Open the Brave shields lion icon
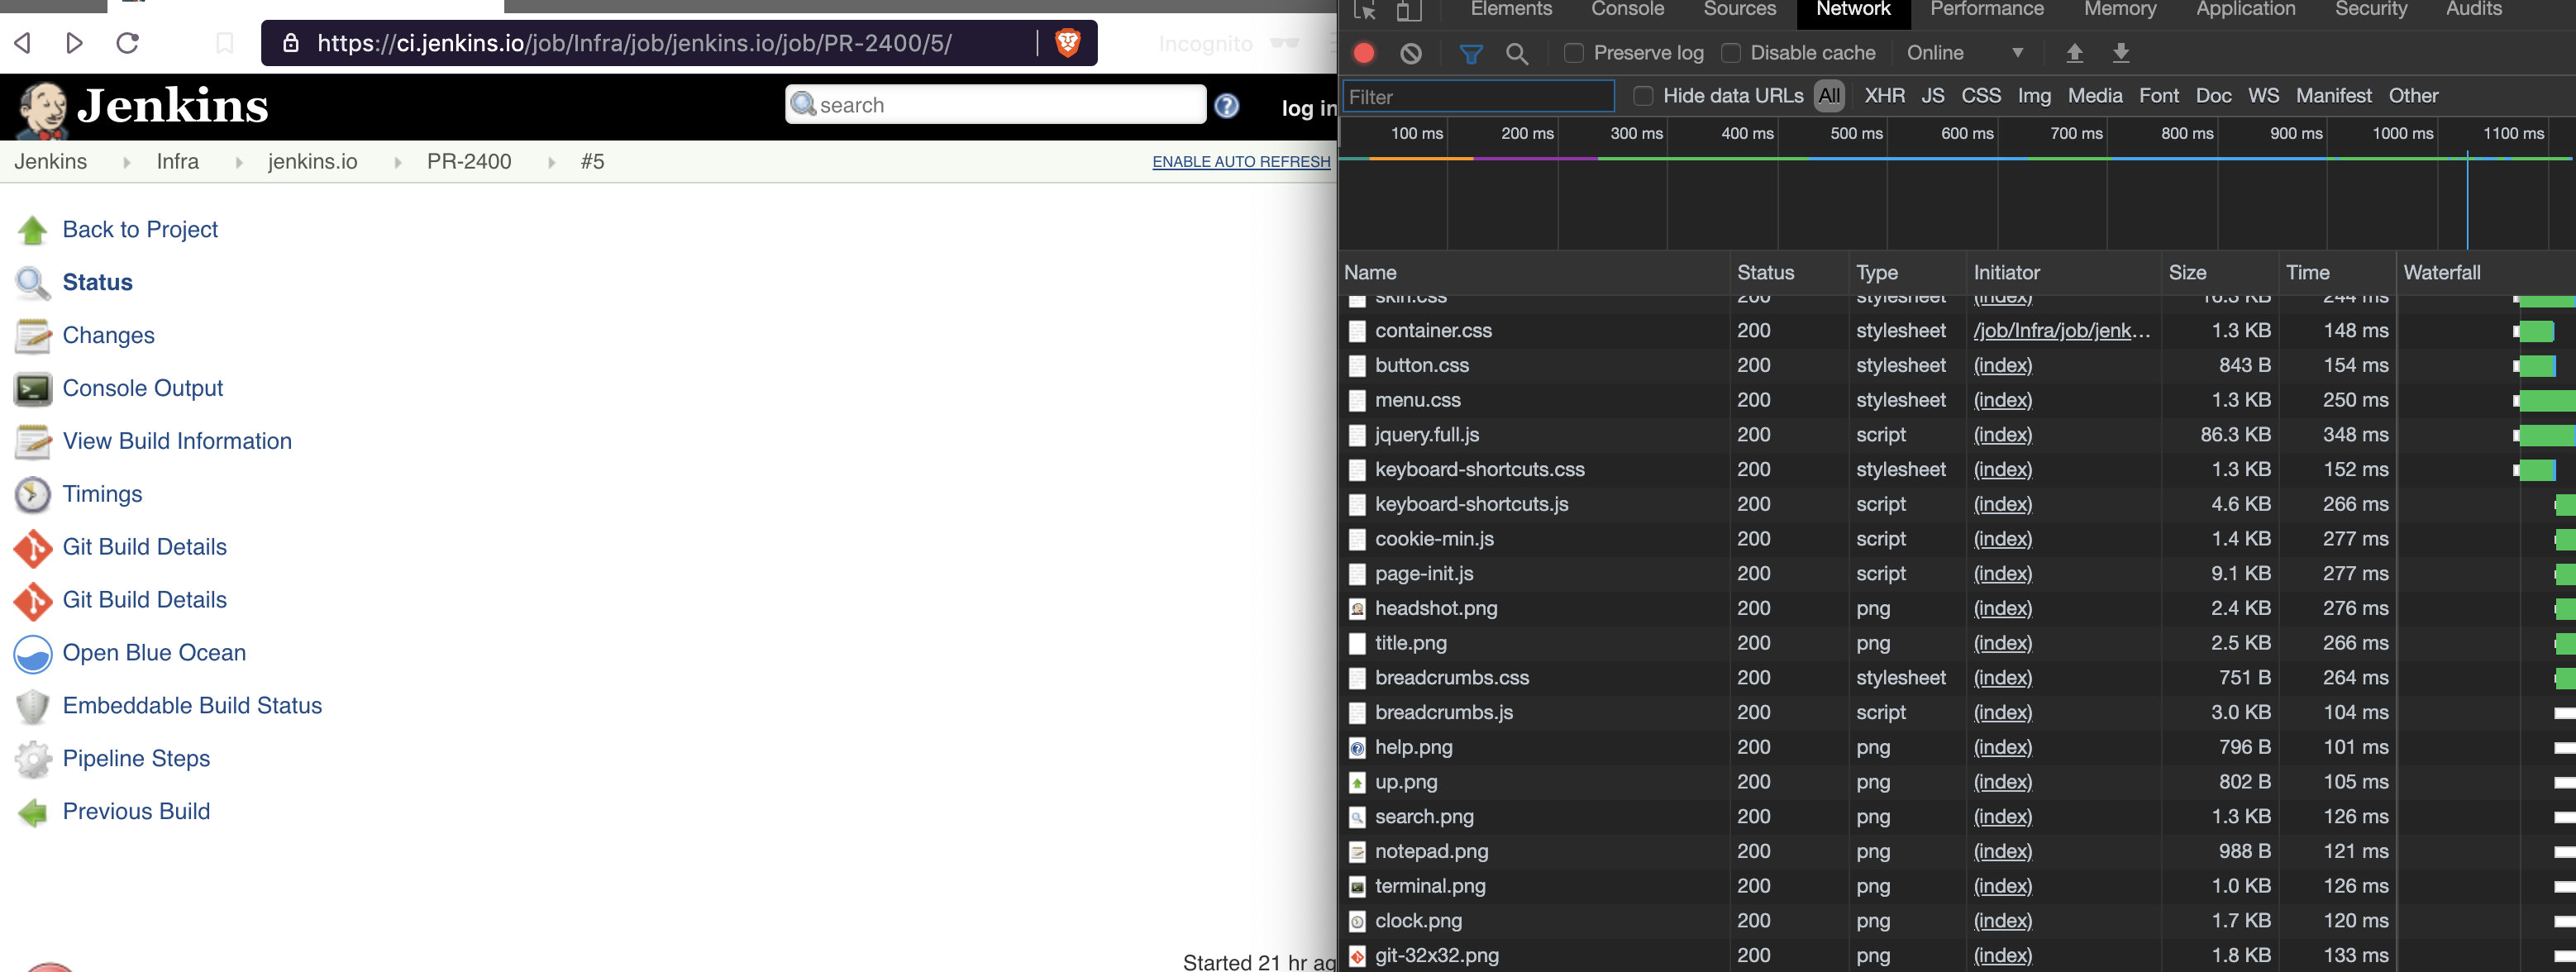This screenshot has height=972, width=2576. [1067, 43]
